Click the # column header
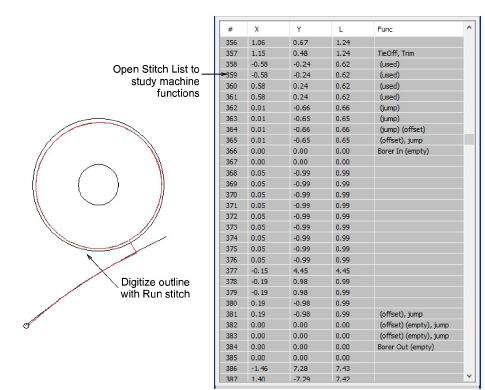485x390 pixels. tap(234, 29)
